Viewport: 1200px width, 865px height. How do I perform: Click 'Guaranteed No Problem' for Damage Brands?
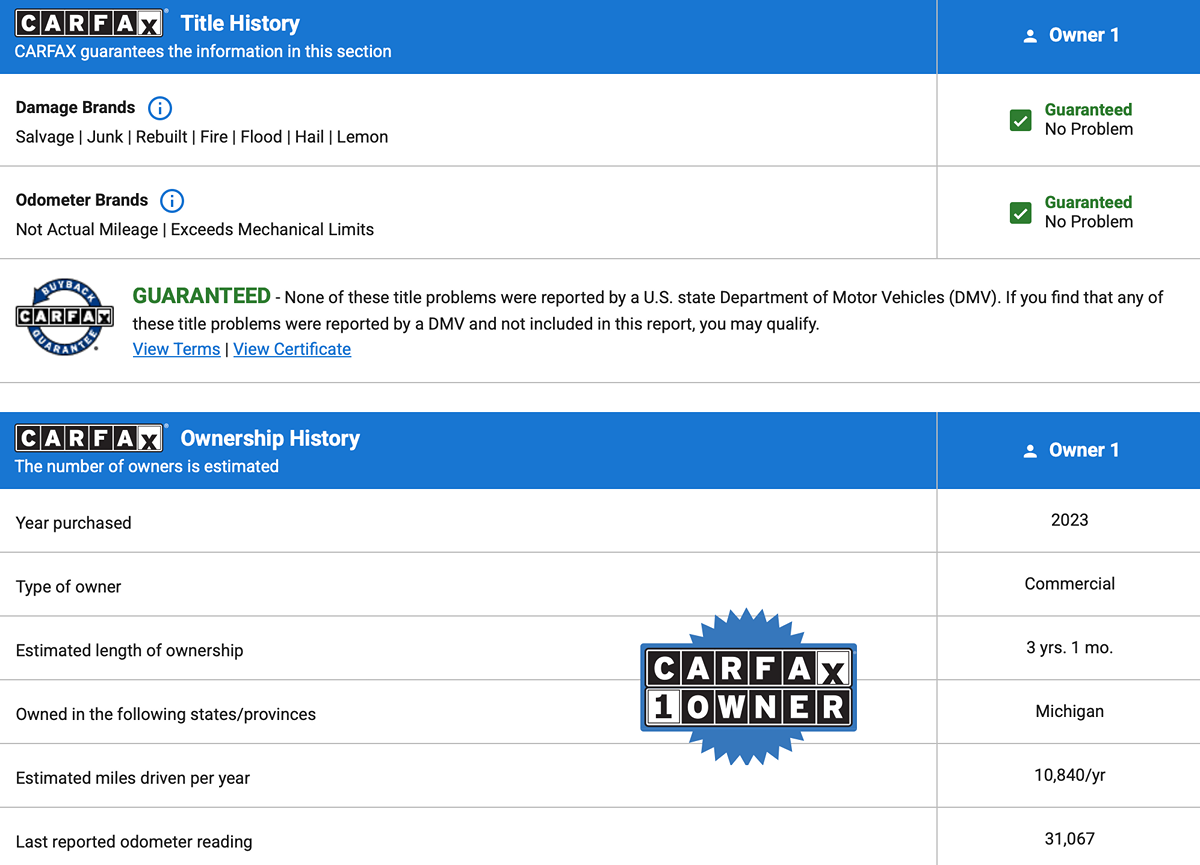click(x=1089, y=119)
